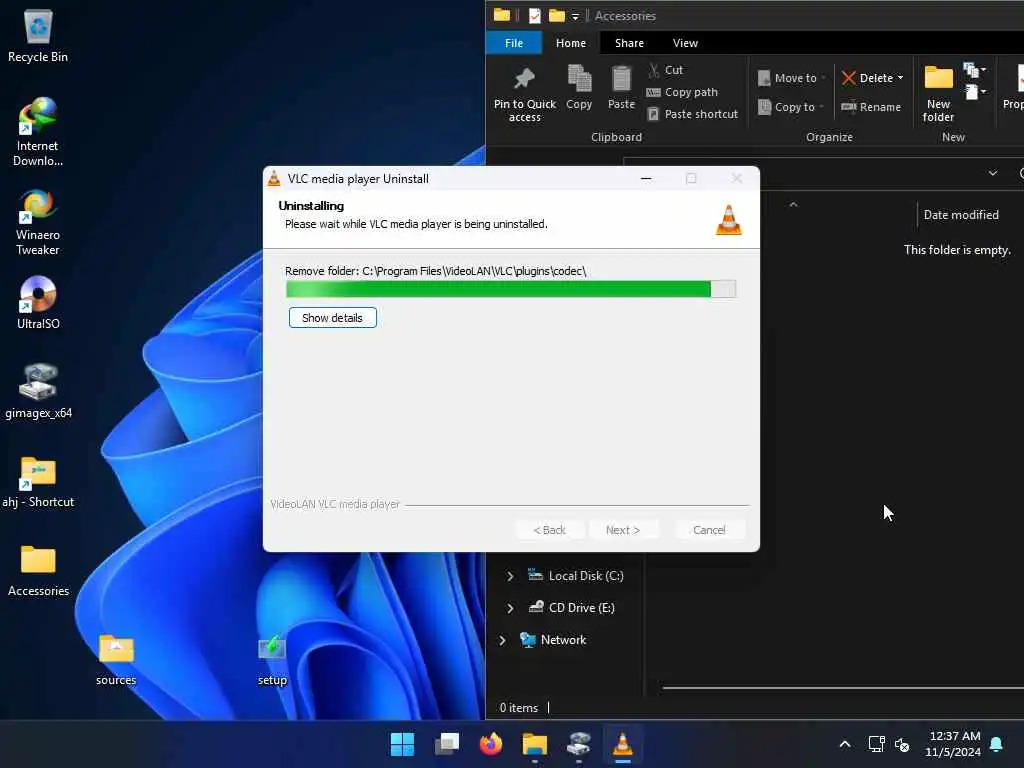Switch to the View ribbon tab
1024x768 pixels.
point(685,43)
